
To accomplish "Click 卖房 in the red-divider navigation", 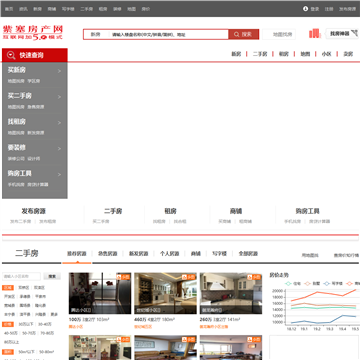I will (x=348, y=54).
